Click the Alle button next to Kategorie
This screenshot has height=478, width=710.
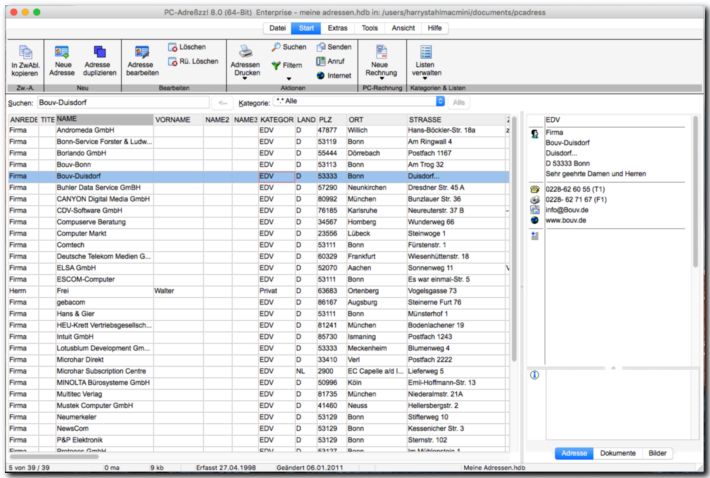click(x=459, y=103)
